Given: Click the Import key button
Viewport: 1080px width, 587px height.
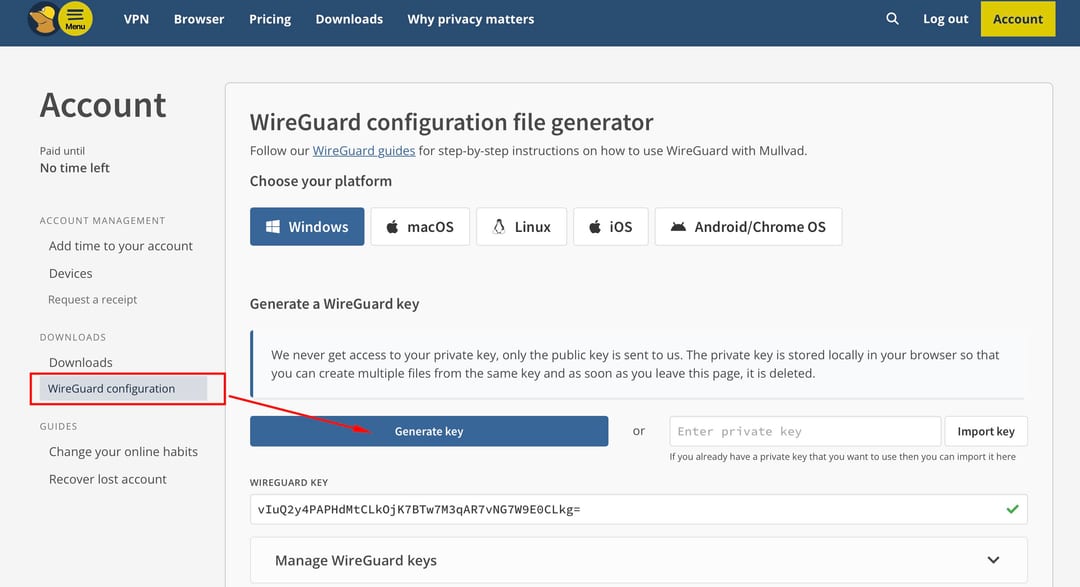Looking at the screenshot, I should 986,431.
